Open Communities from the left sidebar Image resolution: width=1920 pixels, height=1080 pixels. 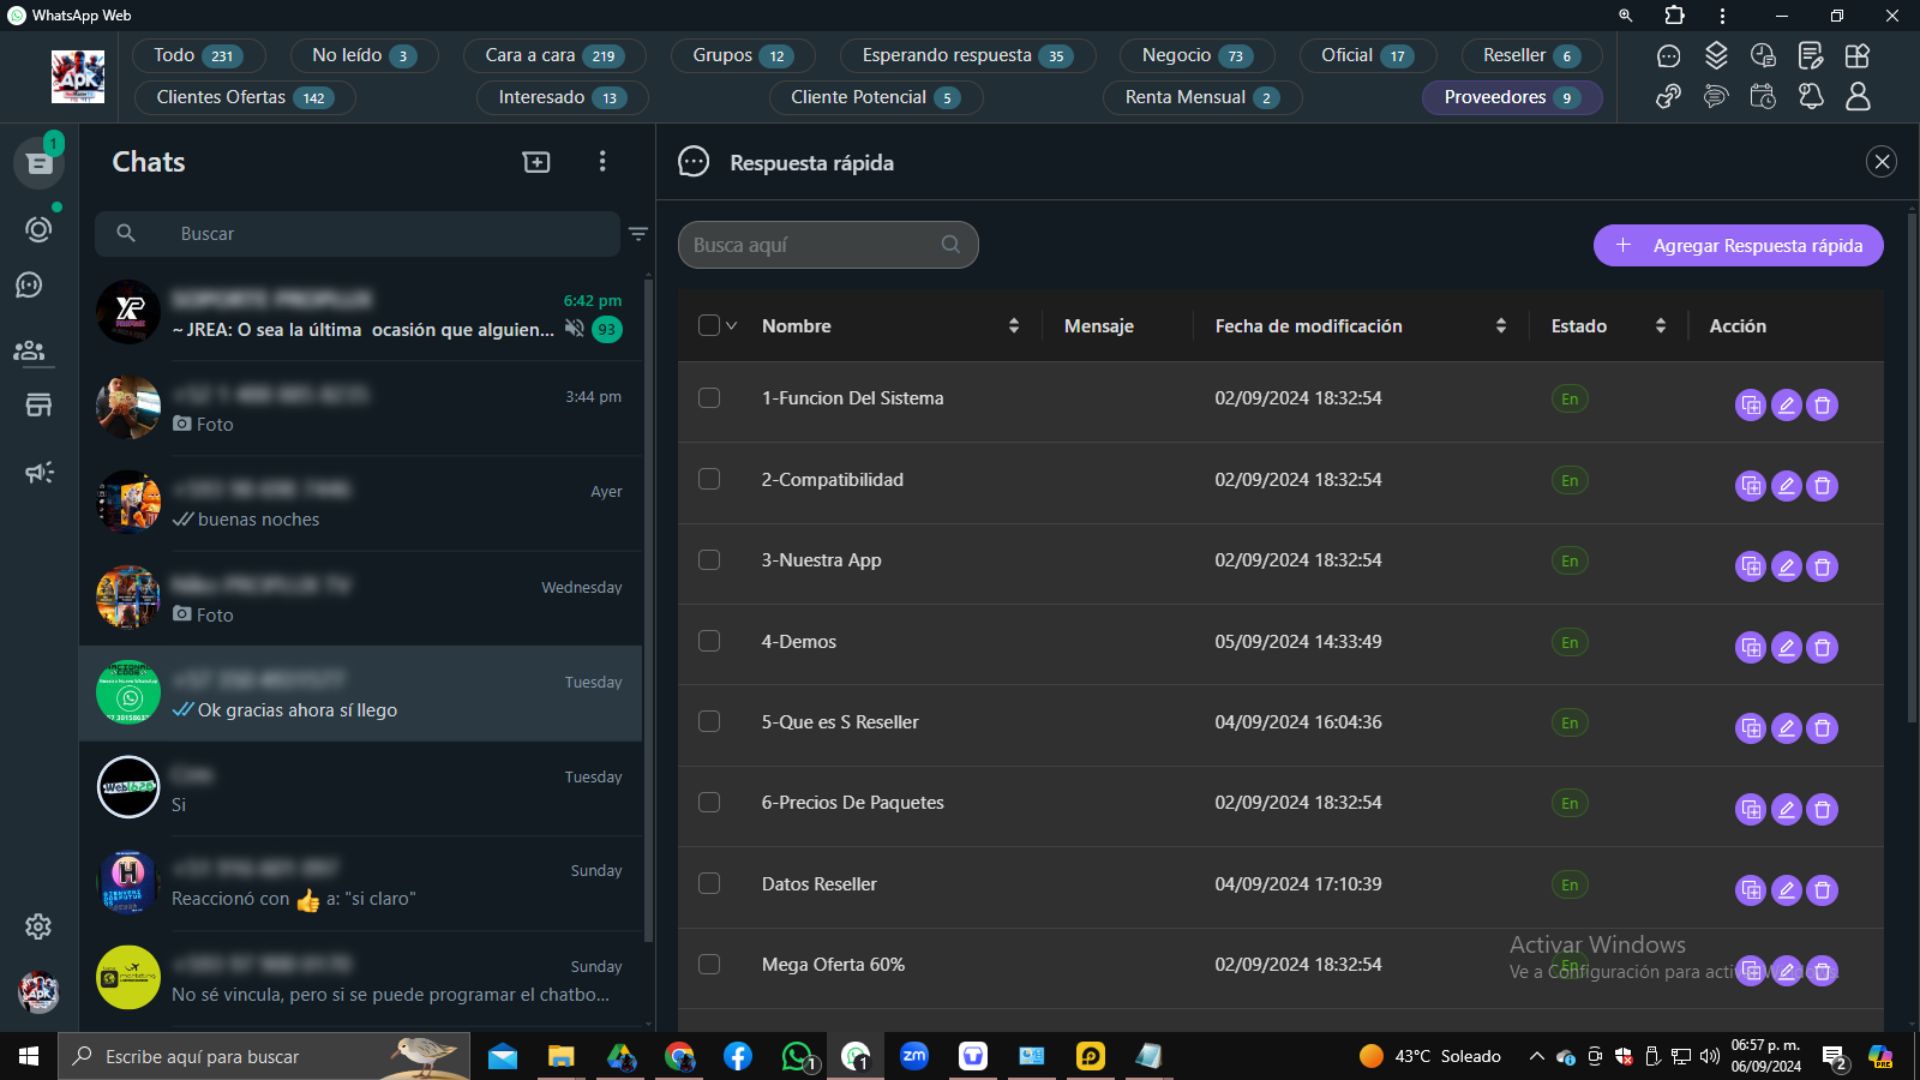click(x=30, y=351)
